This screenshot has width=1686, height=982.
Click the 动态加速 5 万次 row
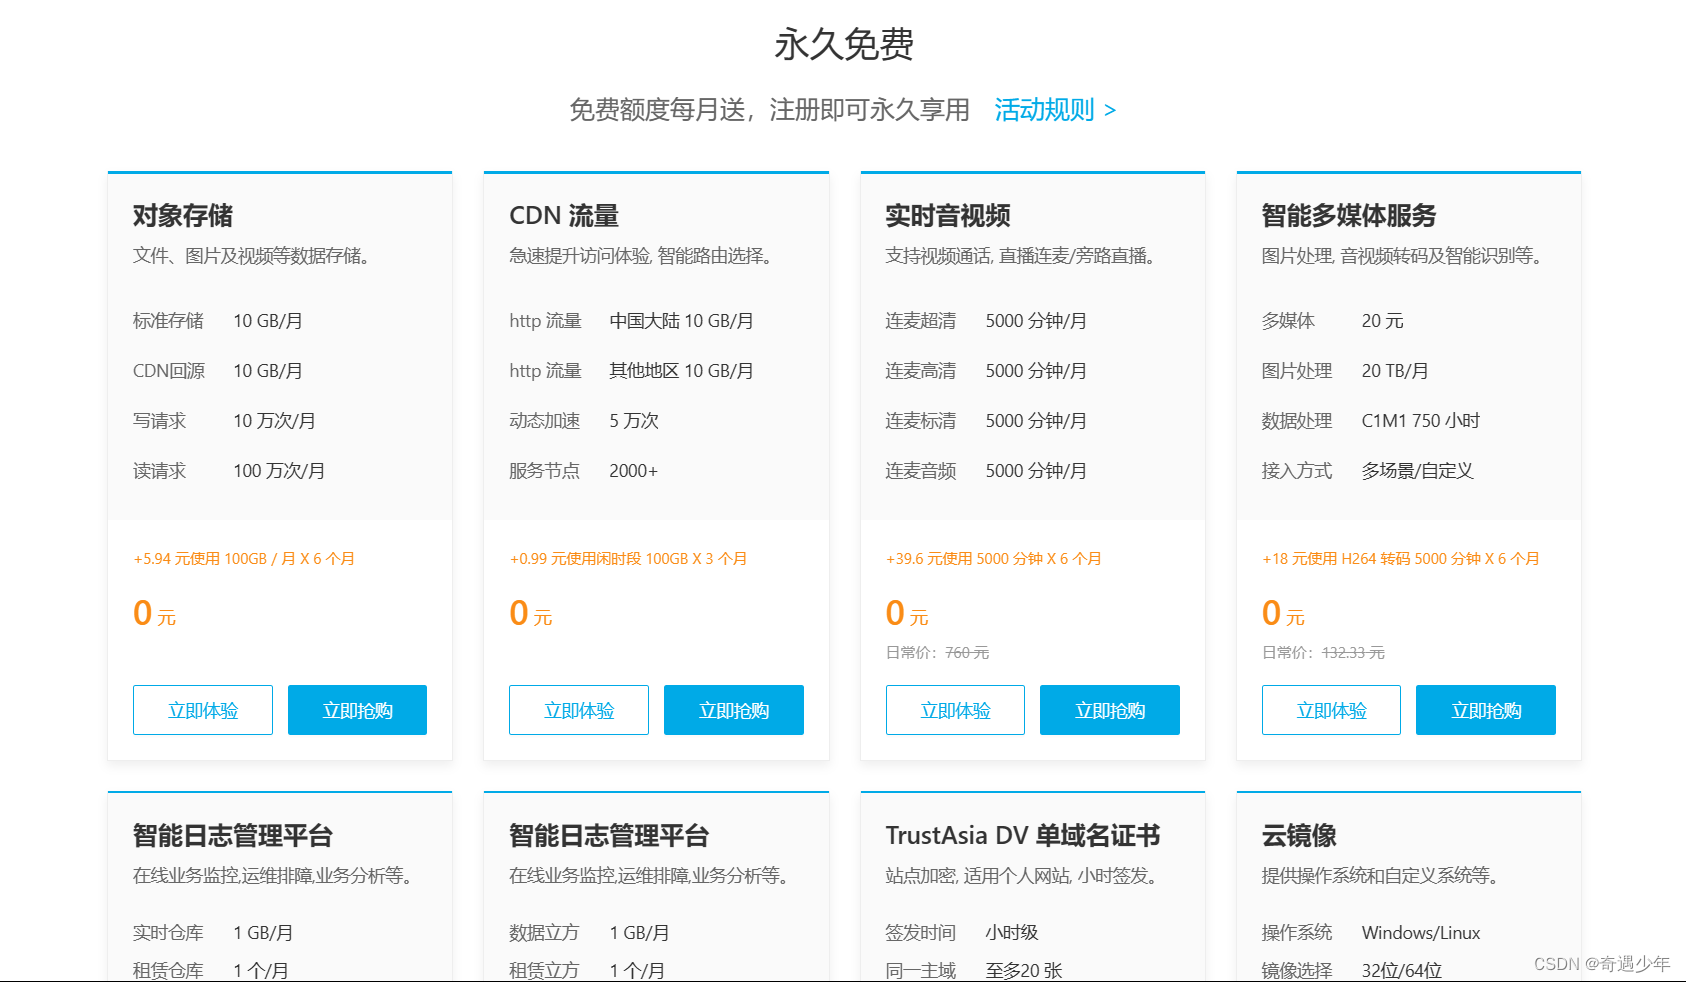click(584, 421)
